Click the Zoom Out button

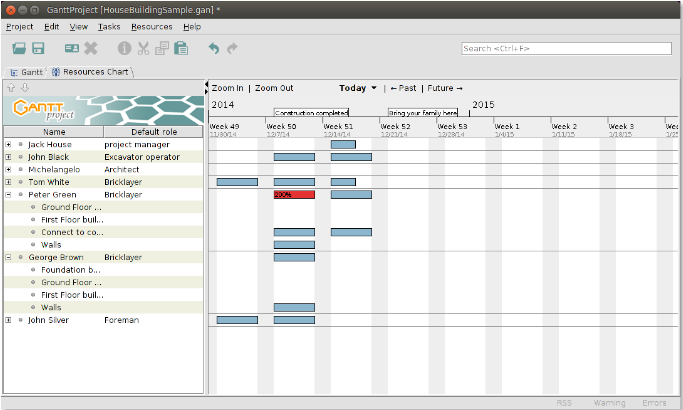(274, 88)
